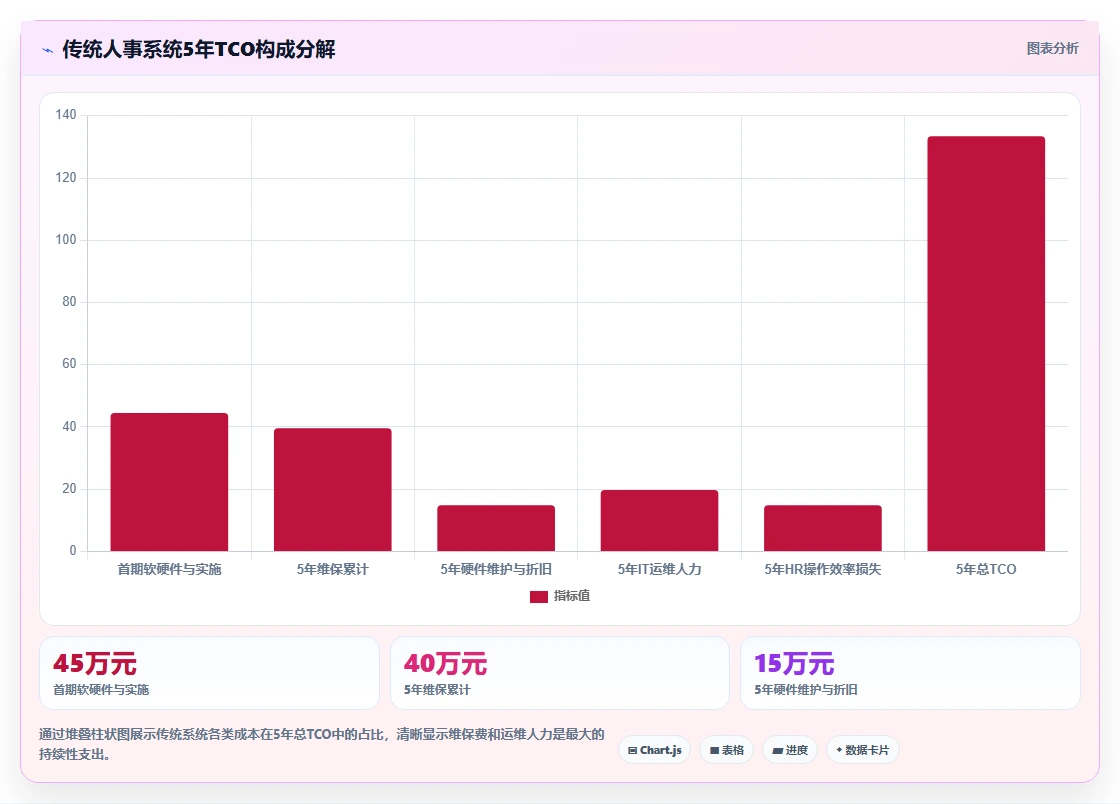Click the Chart.js tag
The width and height of the screenshot is (1120, 804).
click(x=654, y=750)
